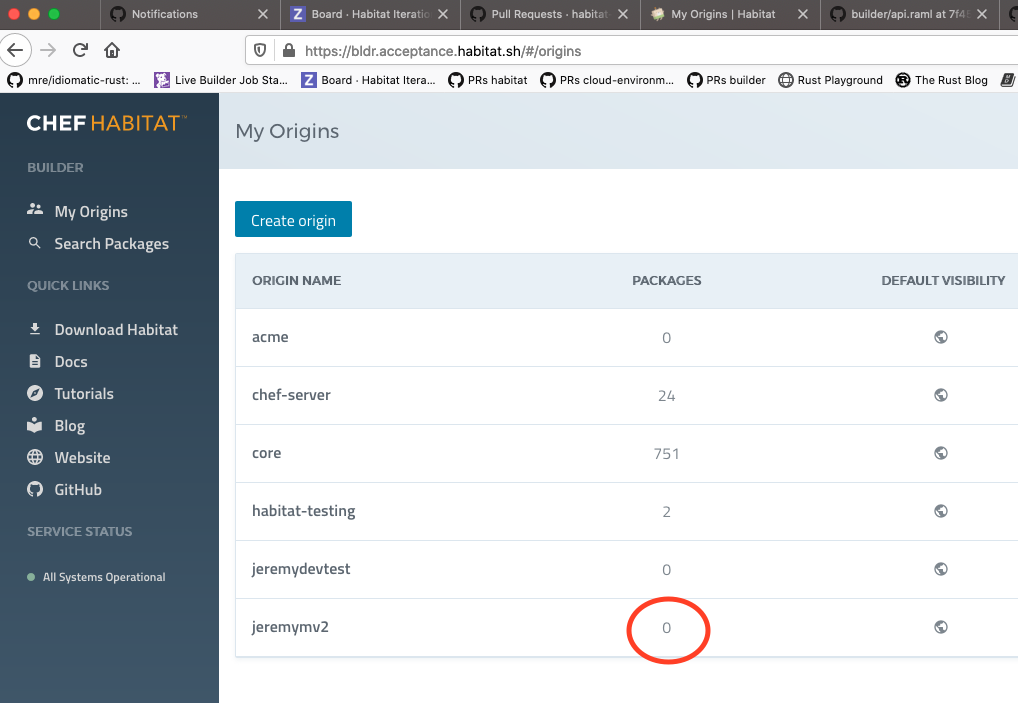The height and width of the screenshot is (703, 1018).
Task: Toggle default visibility for the core origin
Action: coord(940,452)
